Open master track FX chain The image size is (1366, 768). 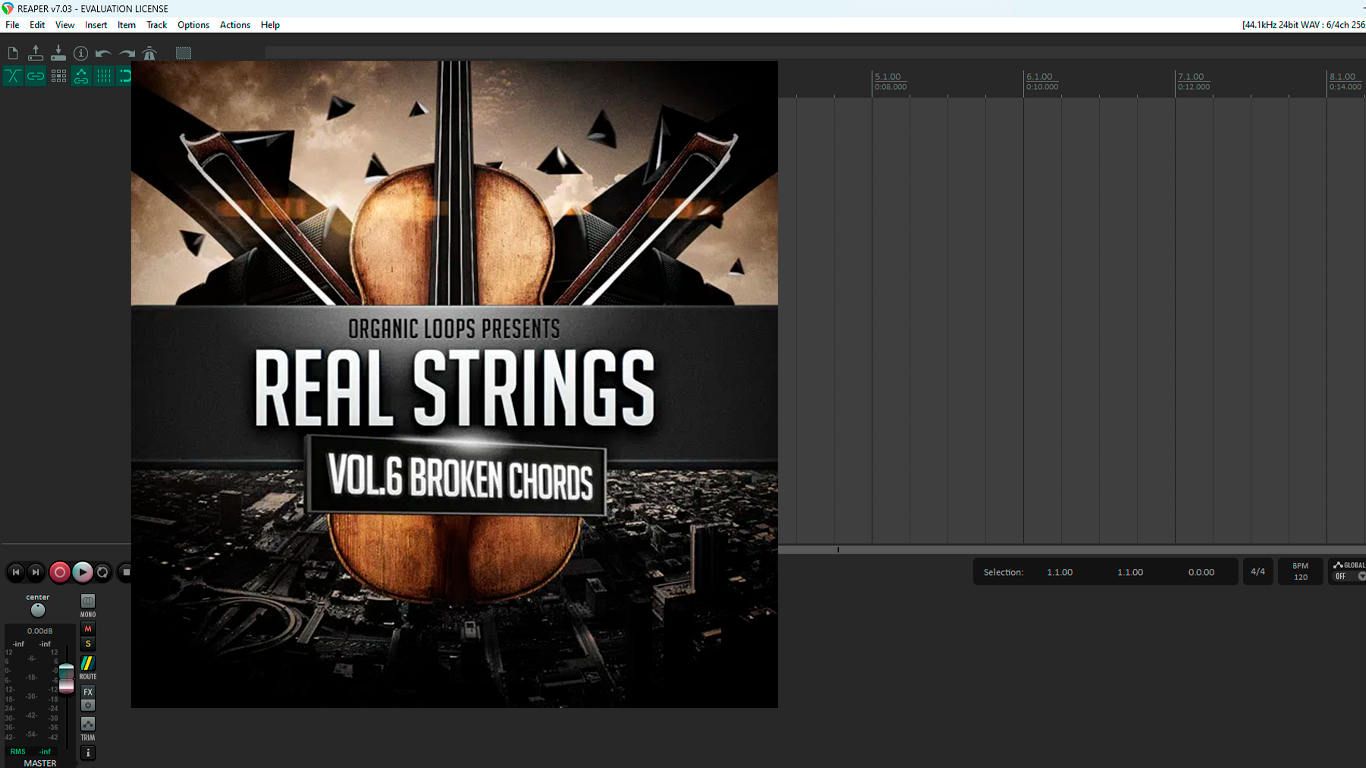tap(88, 692)
